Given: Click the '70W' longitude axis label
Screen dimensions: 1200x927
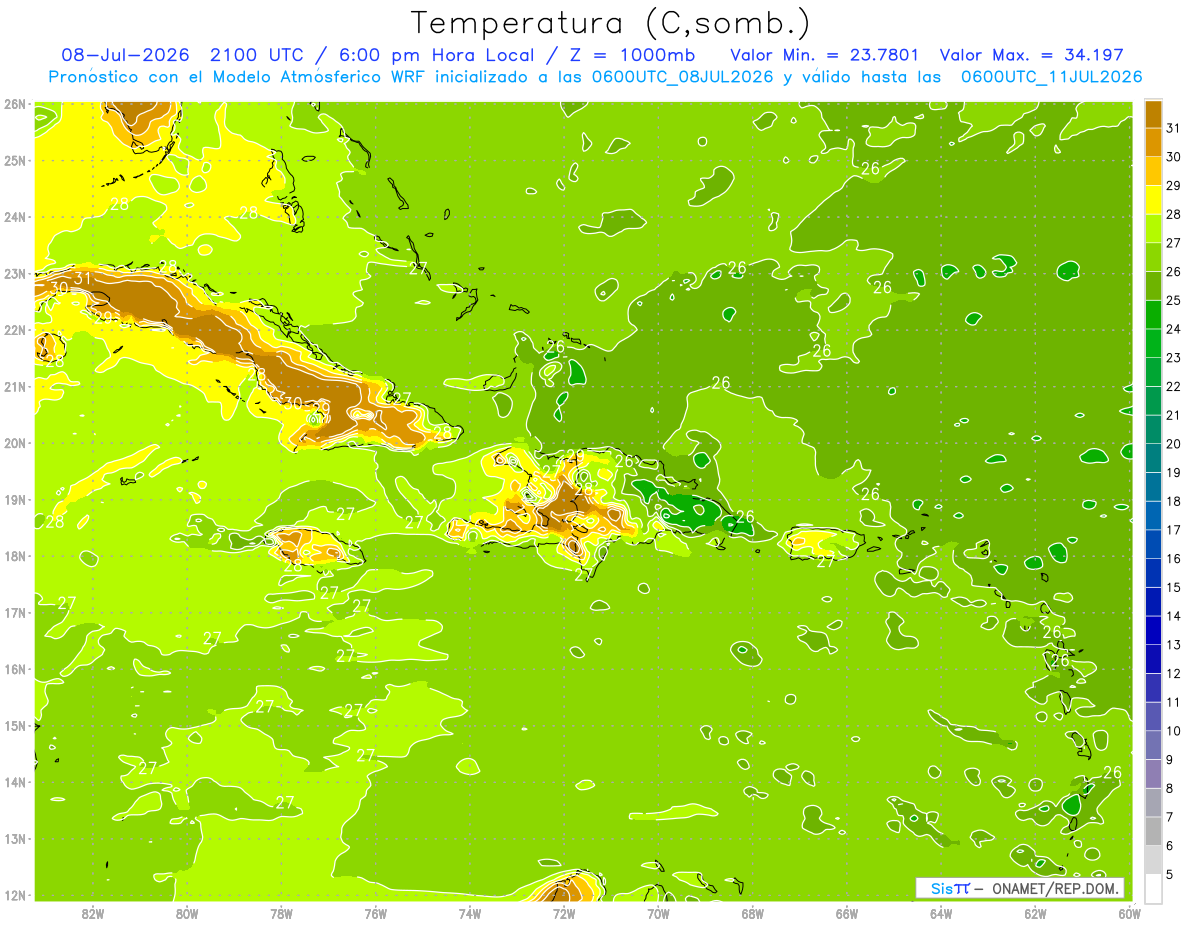Looking at the screenshot, I should click(x=658, y=913).
